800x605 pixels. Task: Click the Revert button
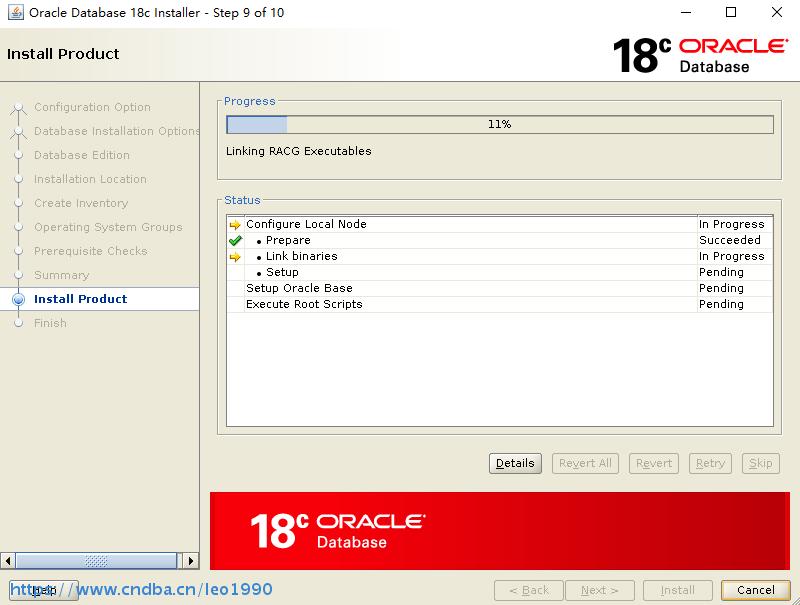[x=654, y=463]
